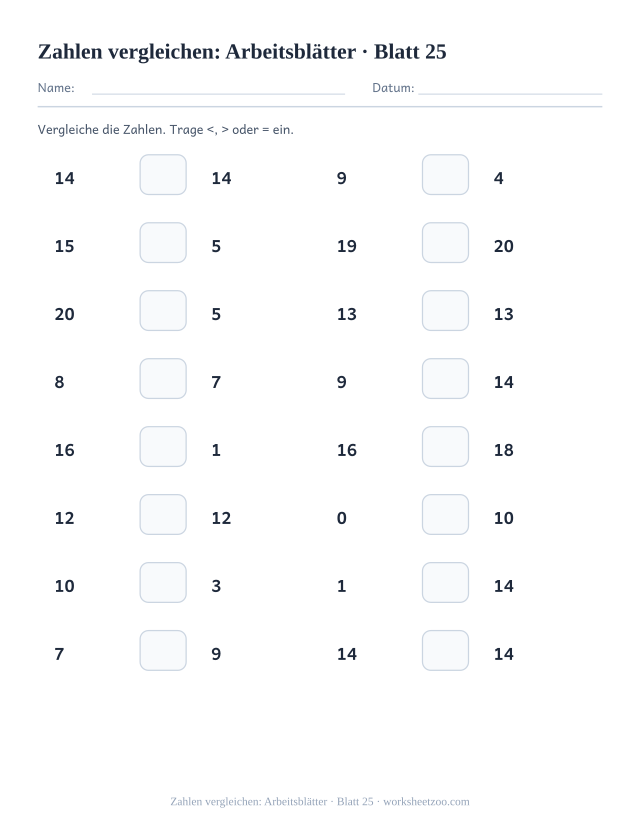Click the box between 16 and 1
This screenshot has height=829, width=640.
click(163, 447)
